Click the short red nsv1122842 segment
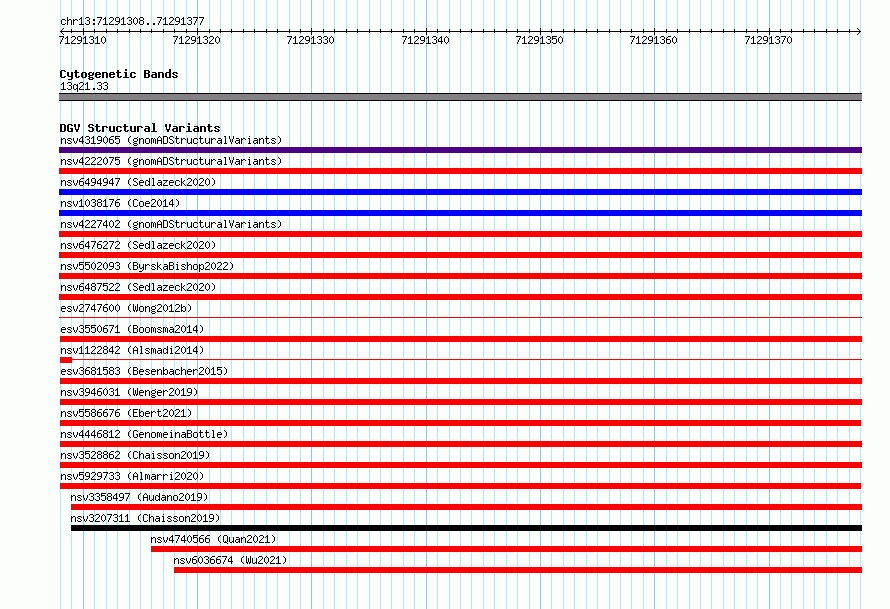This screenshot has width=890, height=609. (x=66, y=360)
